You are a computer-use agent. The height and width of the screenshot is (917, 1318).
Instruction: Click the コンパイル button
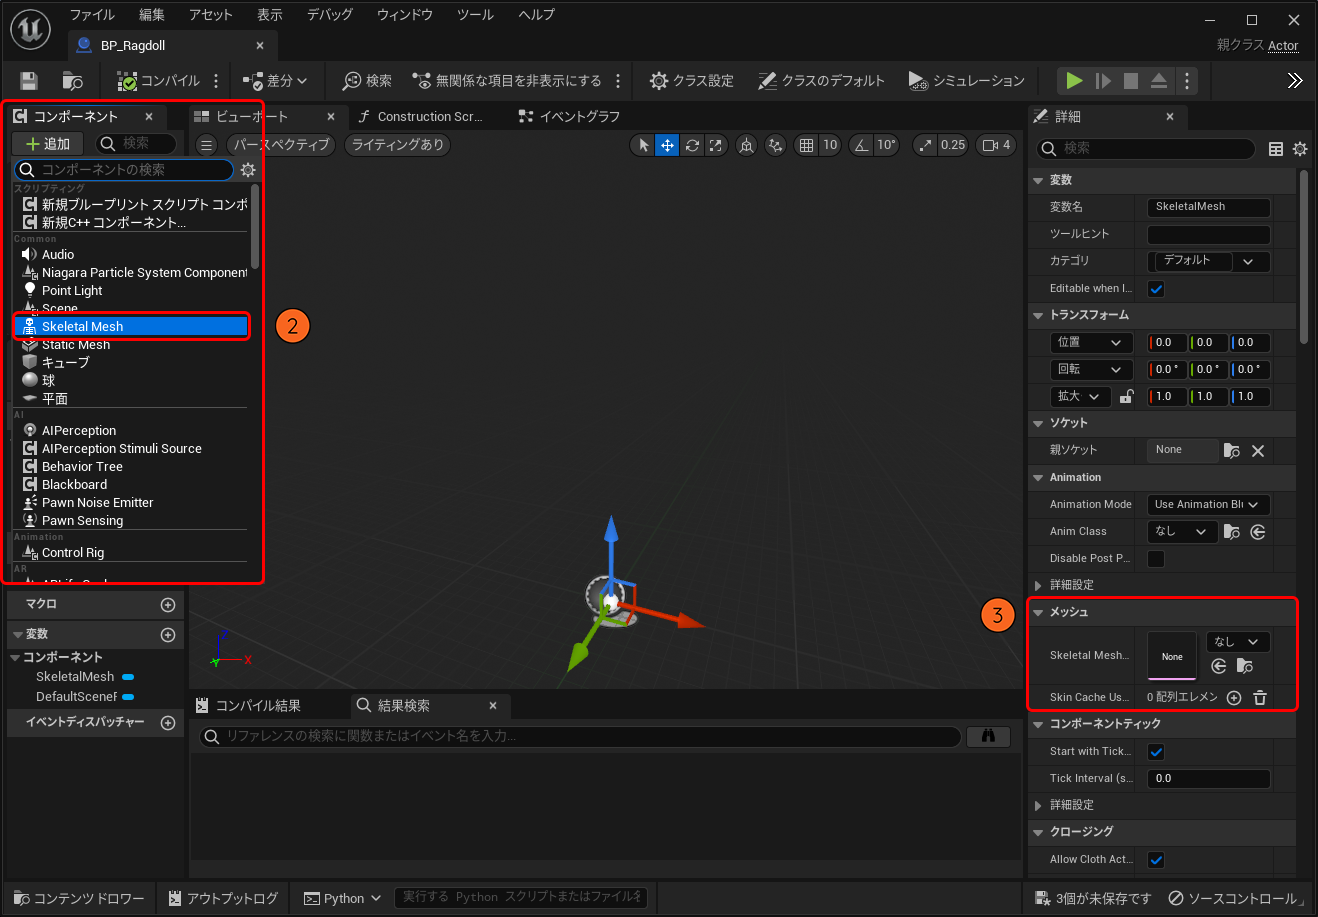[159, 81]
